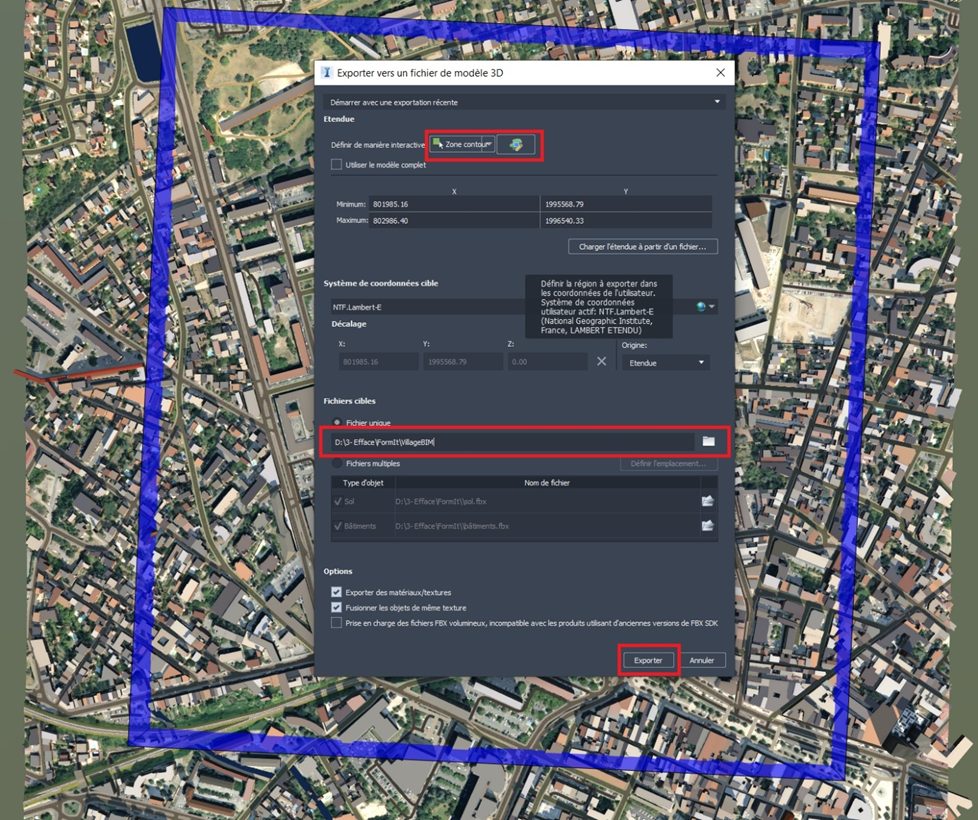Click Charger l'étendue à partir d'un fichier button
Image resolution: width=978 pixels, height=820 pixels.
click(644, 247)
